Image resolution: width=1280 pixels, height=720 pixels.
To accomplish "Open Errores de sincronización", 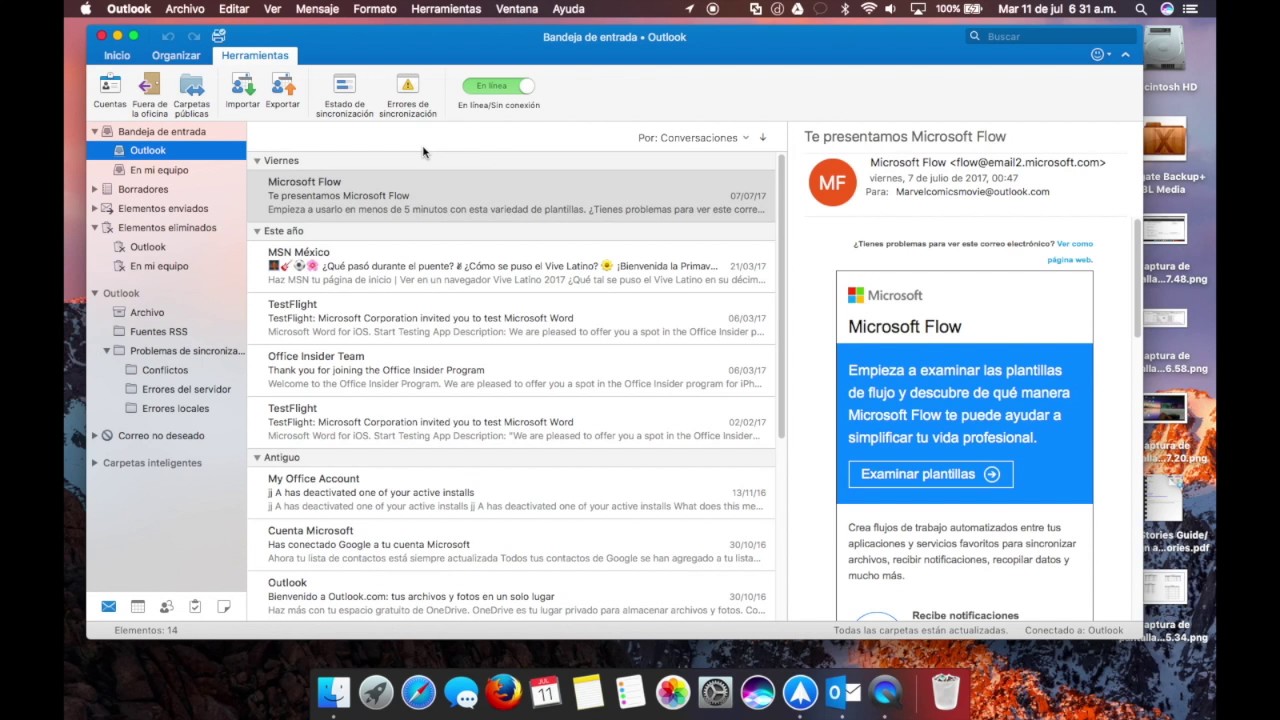I will pos(408,94).
